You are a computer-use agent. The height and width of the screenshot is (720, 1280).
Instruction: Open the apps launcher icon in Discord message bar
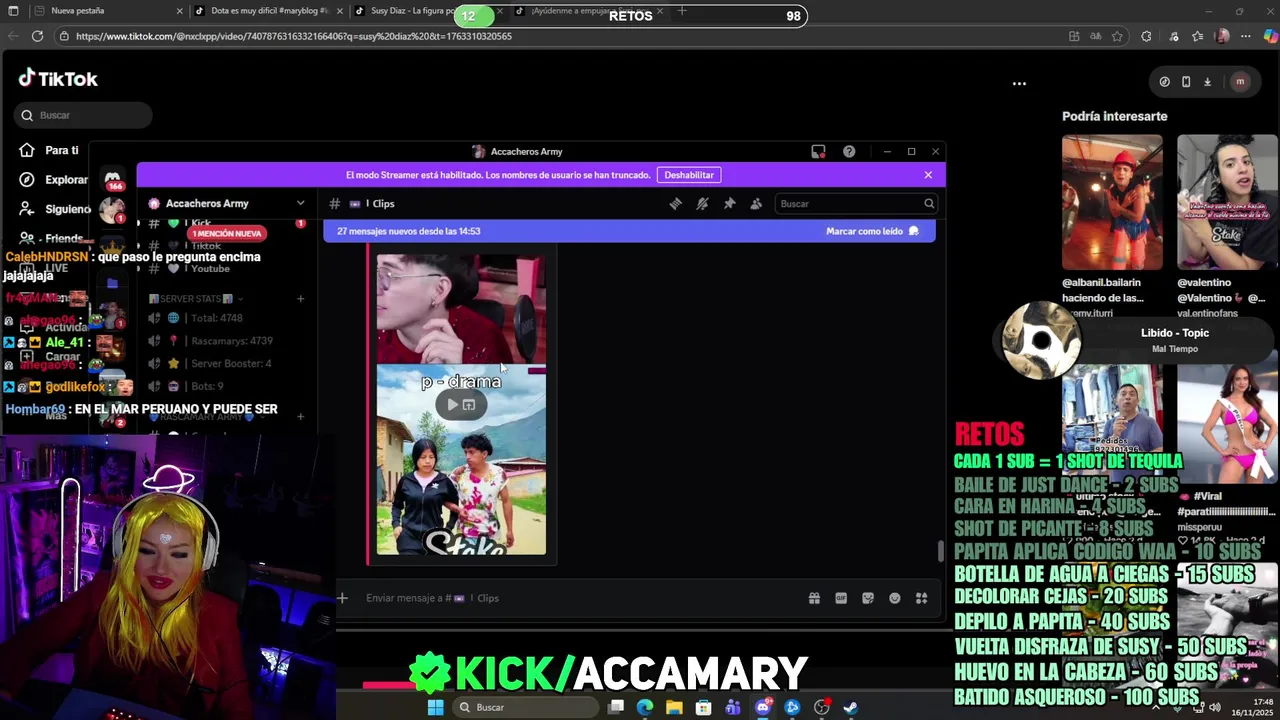pos(921,598)
